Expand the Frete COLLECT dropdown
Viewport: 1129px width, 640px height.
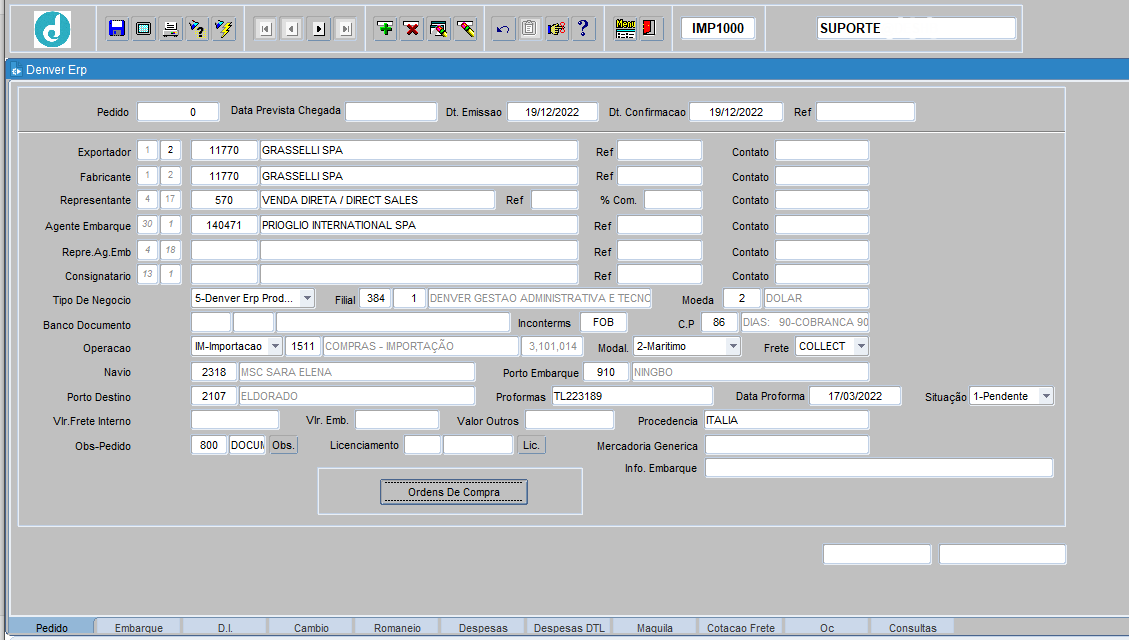861,346
